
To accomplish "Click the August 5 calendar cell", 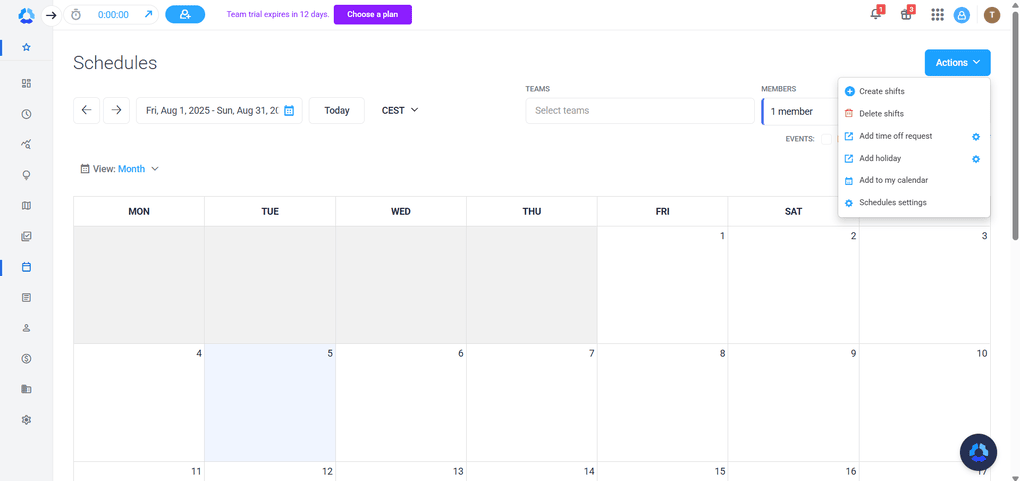I will click(270, 403).
